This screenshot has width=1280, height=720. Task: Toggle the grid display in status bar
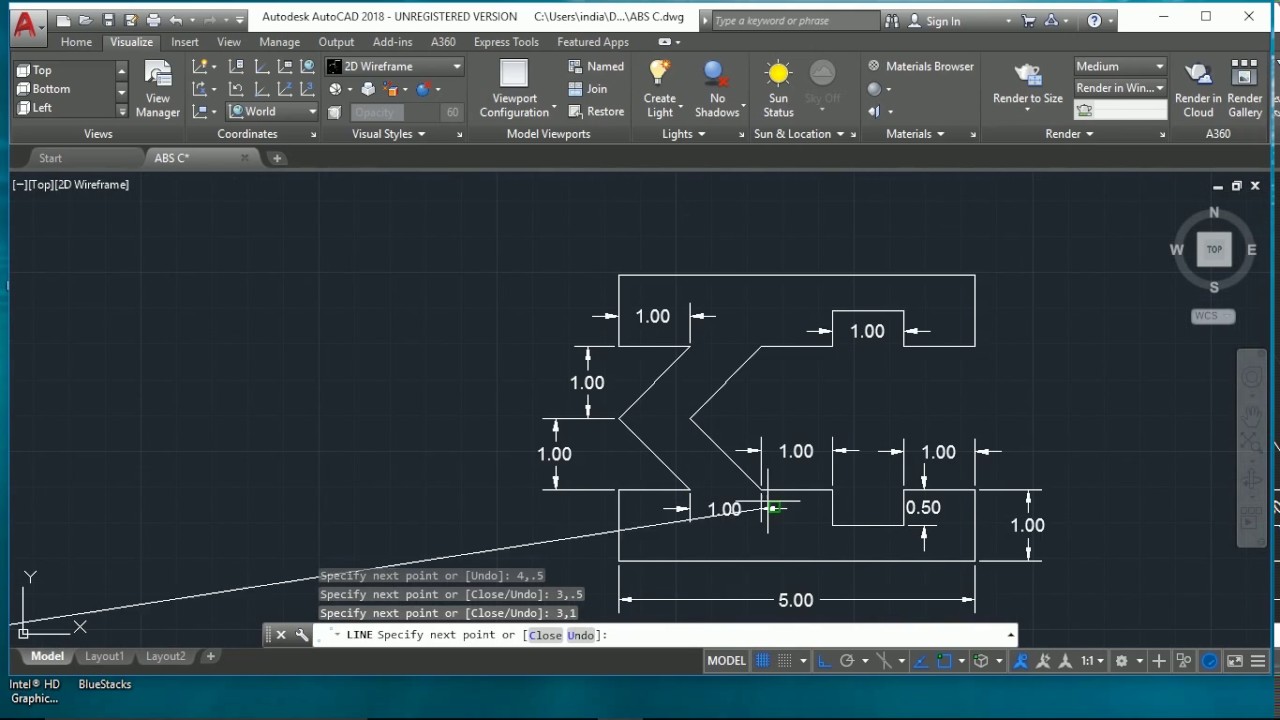(762, 660)
